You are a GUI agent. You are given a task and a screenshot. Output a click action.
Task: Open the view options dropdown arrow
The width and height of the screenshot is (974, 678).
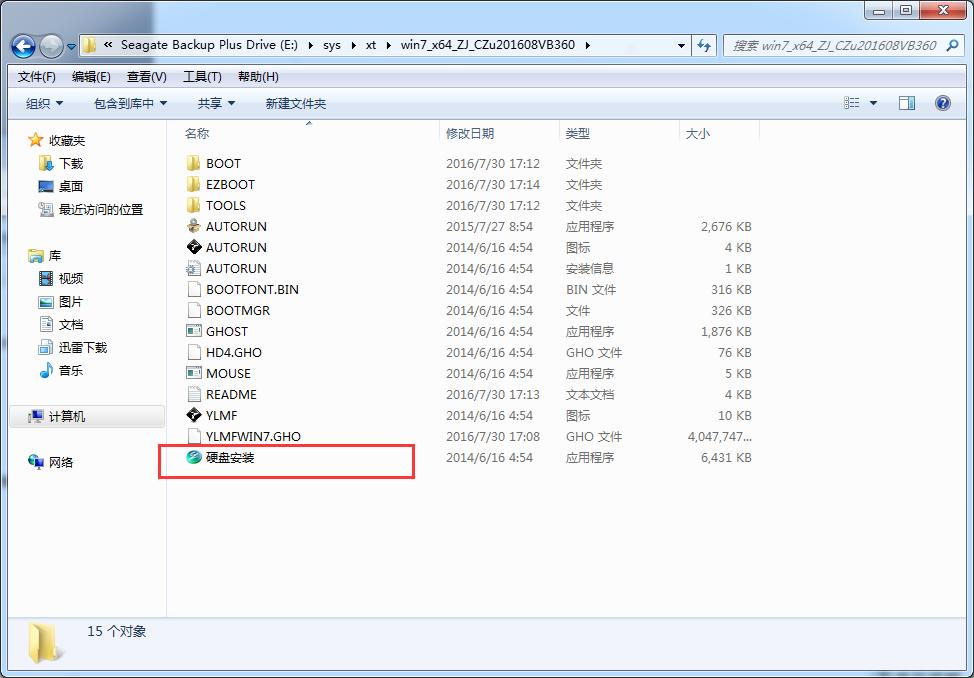point(873,103)
